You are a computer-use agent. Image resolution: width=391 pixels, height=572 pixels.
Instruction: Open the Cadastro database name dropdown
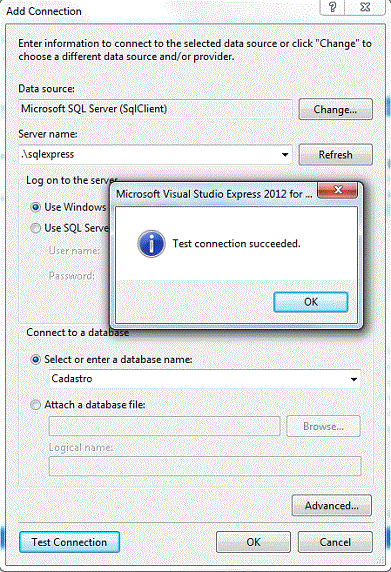tap(353, 379)
